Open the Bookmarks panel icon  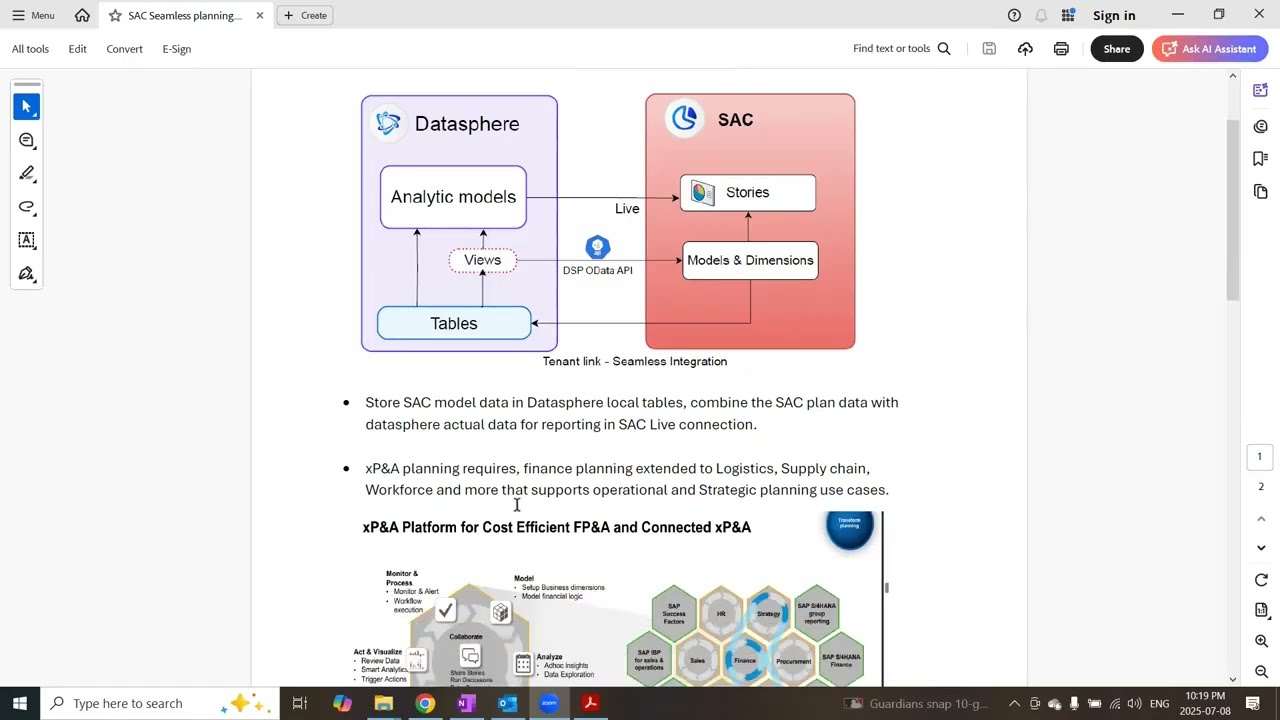click(1261, 159)
